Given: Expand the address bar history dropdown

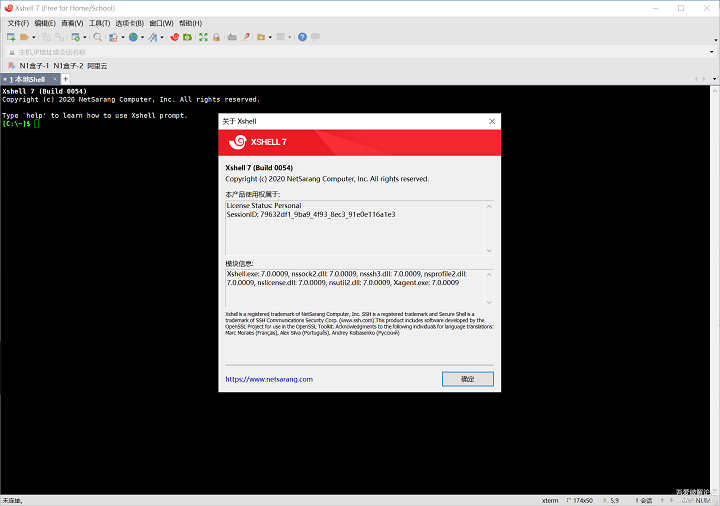Looking at the screenshot, I should tap(712, 52).
